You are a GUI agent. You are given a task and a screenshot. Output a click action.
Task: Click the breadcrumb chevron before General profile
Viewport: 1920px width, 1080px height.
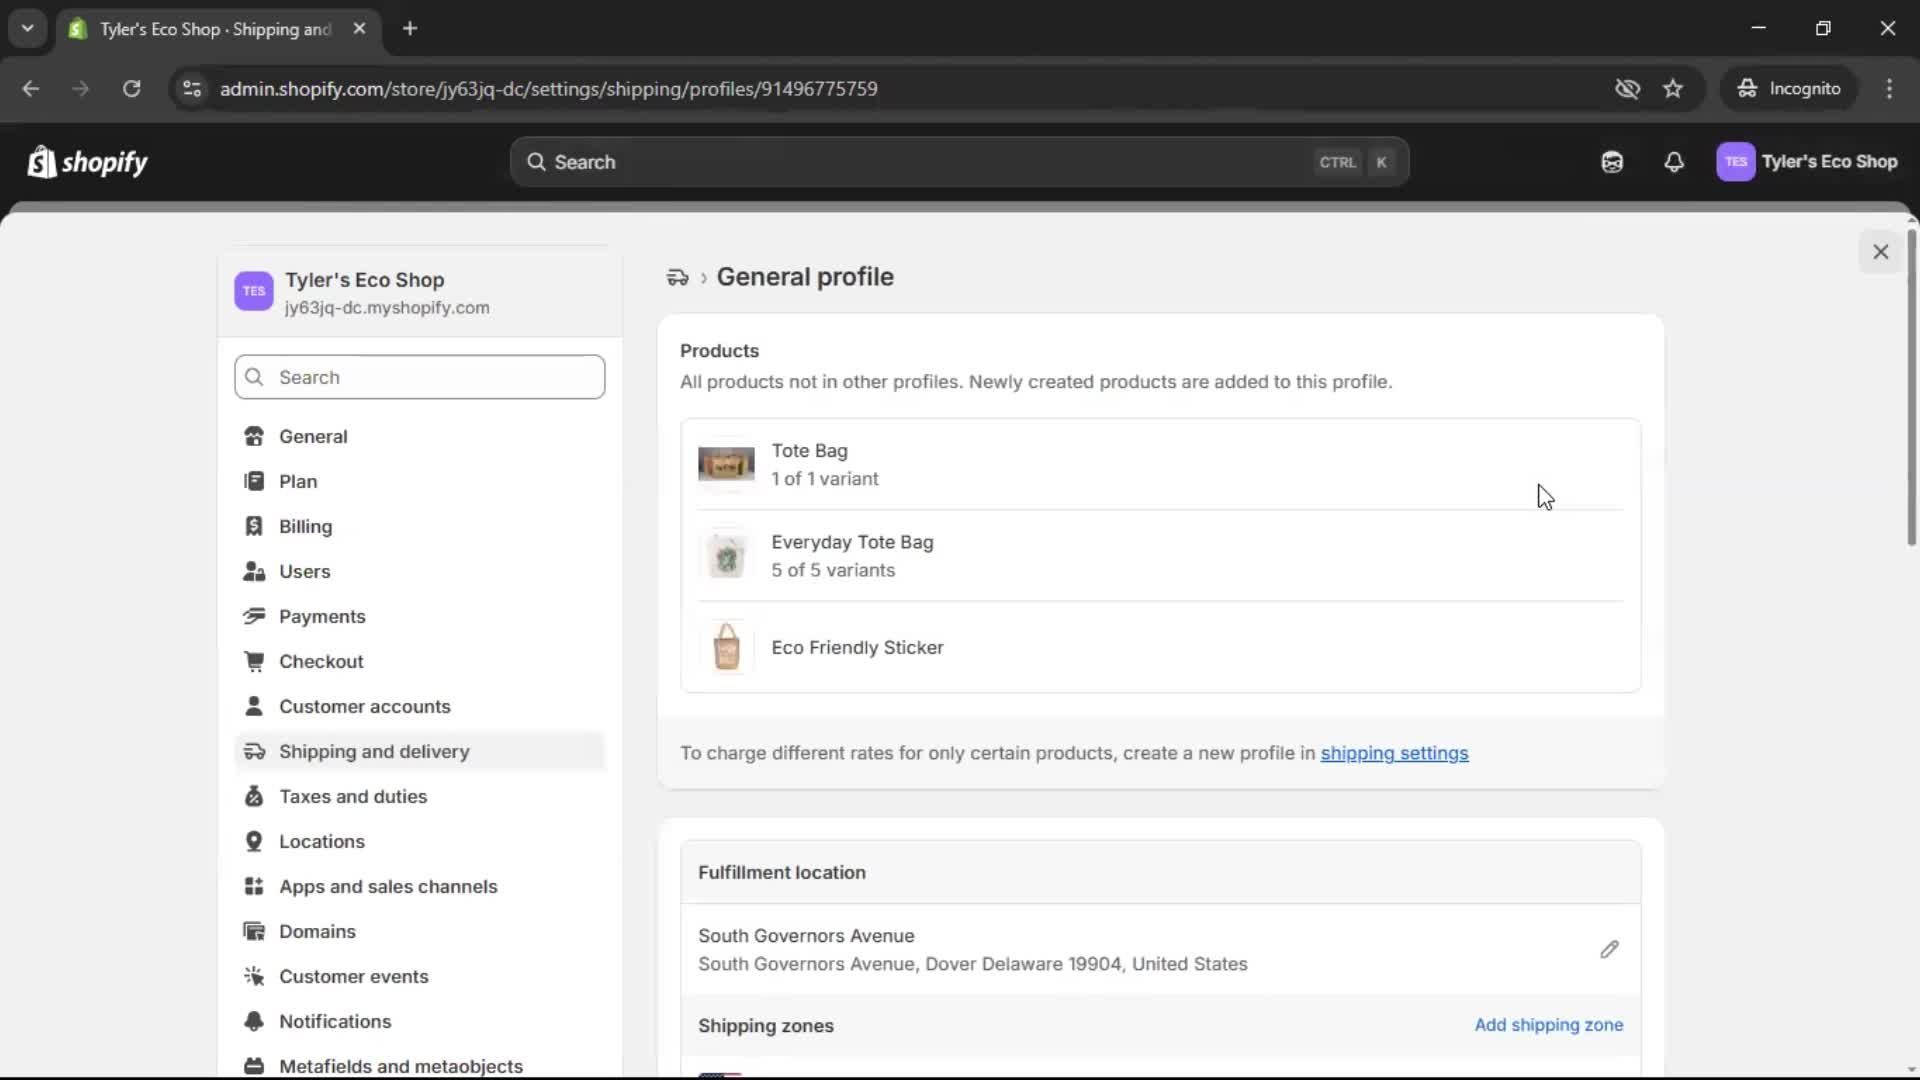click(x=703, y=277)
